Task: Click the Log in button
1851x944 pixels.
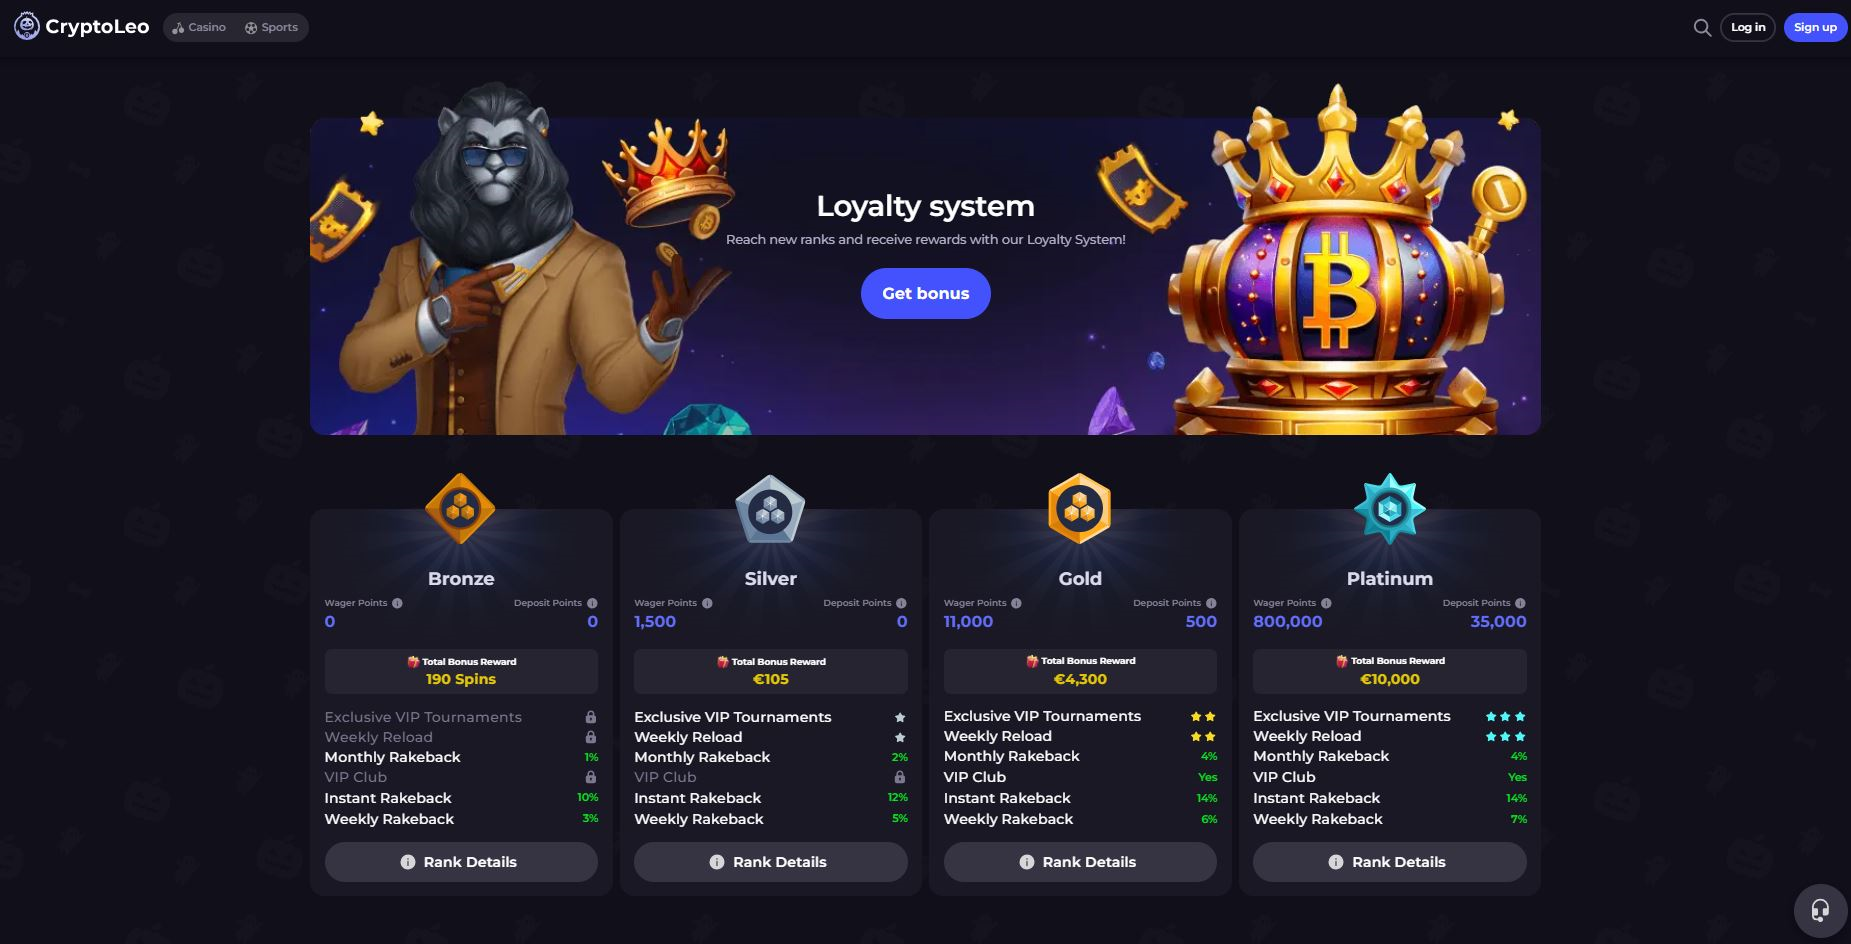Action: click(x=1748, y=27)
